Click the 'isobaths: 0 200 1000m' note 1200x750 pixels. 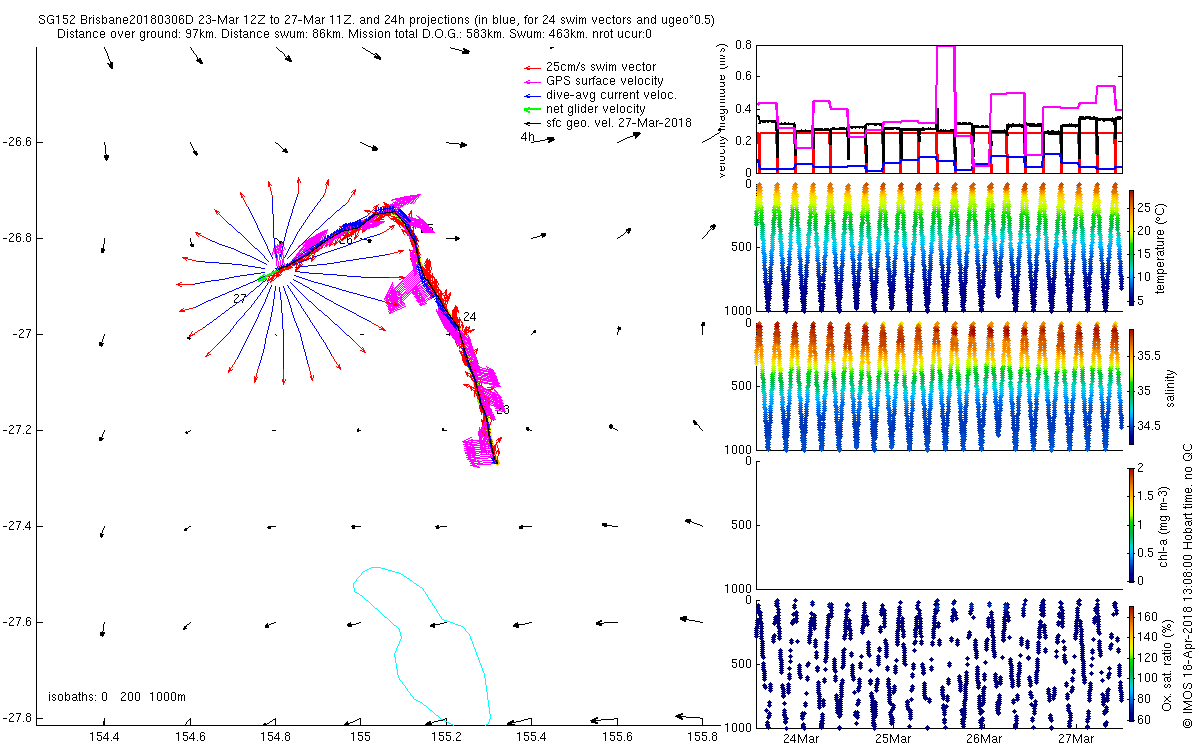pyautogui.click(x=117, y=697)
